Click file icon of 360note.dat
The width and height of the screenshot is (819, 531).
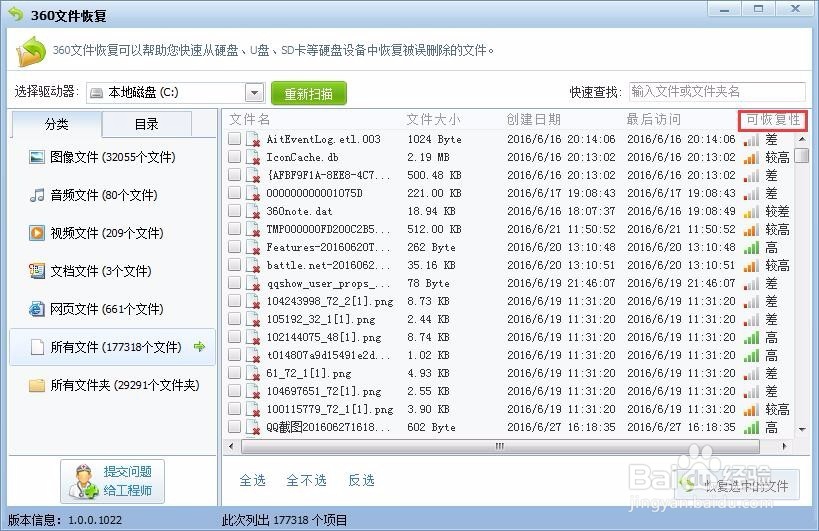(253, 211)
